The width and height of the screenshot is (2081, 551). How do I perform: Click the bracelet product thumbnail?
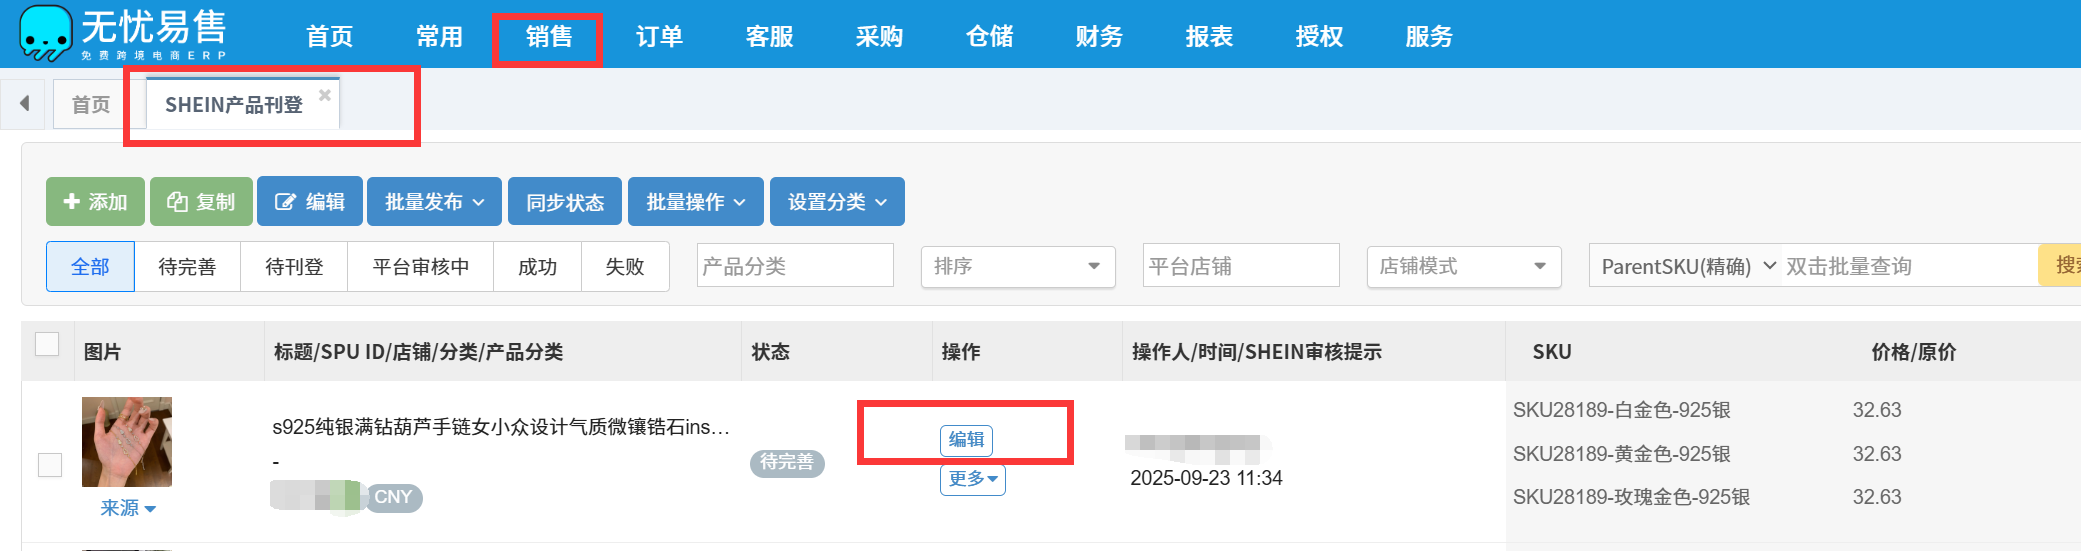tap(127, 442)
